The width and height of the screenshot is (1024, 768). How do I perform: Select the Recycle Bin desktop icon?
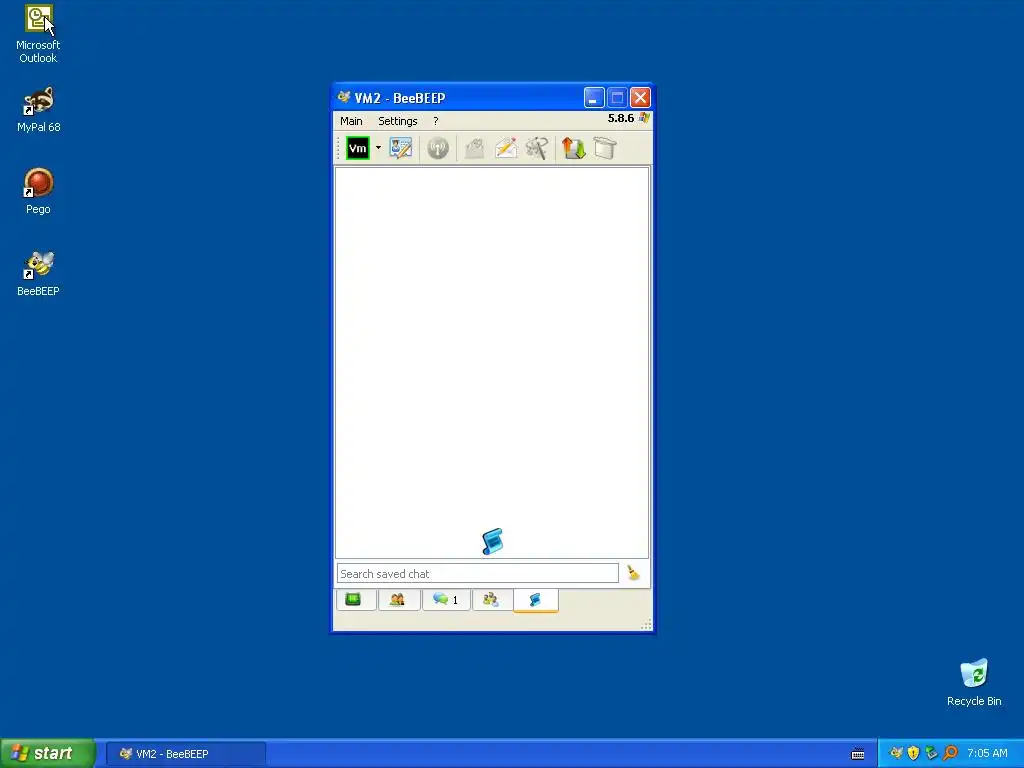pyautogui.click(x=974, y=682)
